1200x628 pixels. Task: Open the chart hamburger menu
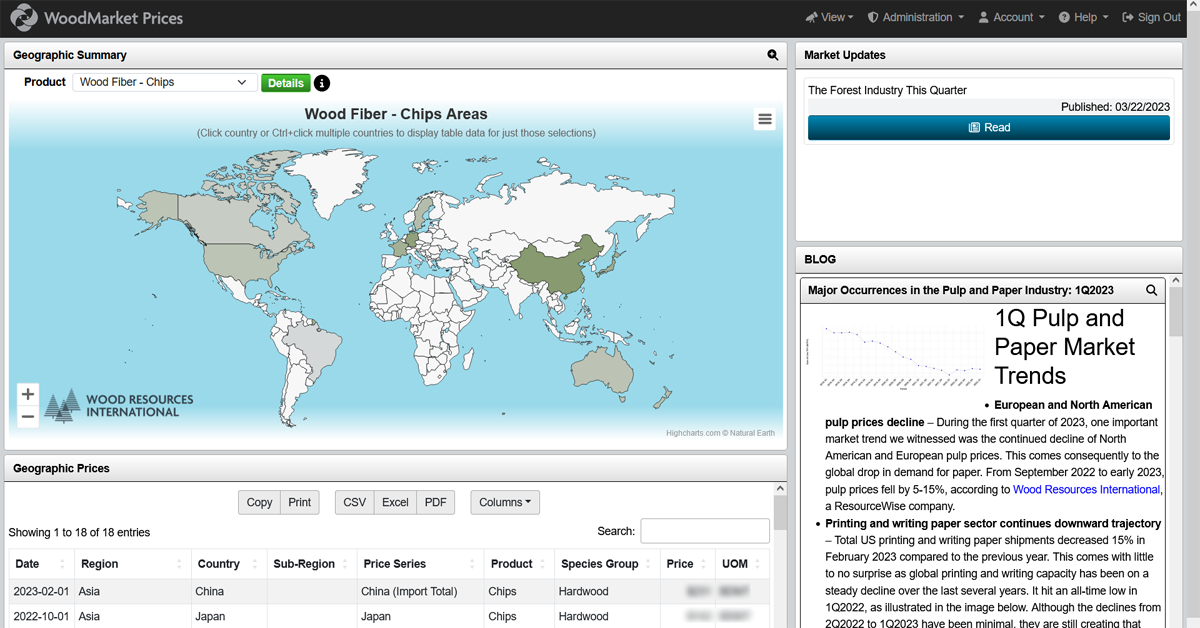765,119
